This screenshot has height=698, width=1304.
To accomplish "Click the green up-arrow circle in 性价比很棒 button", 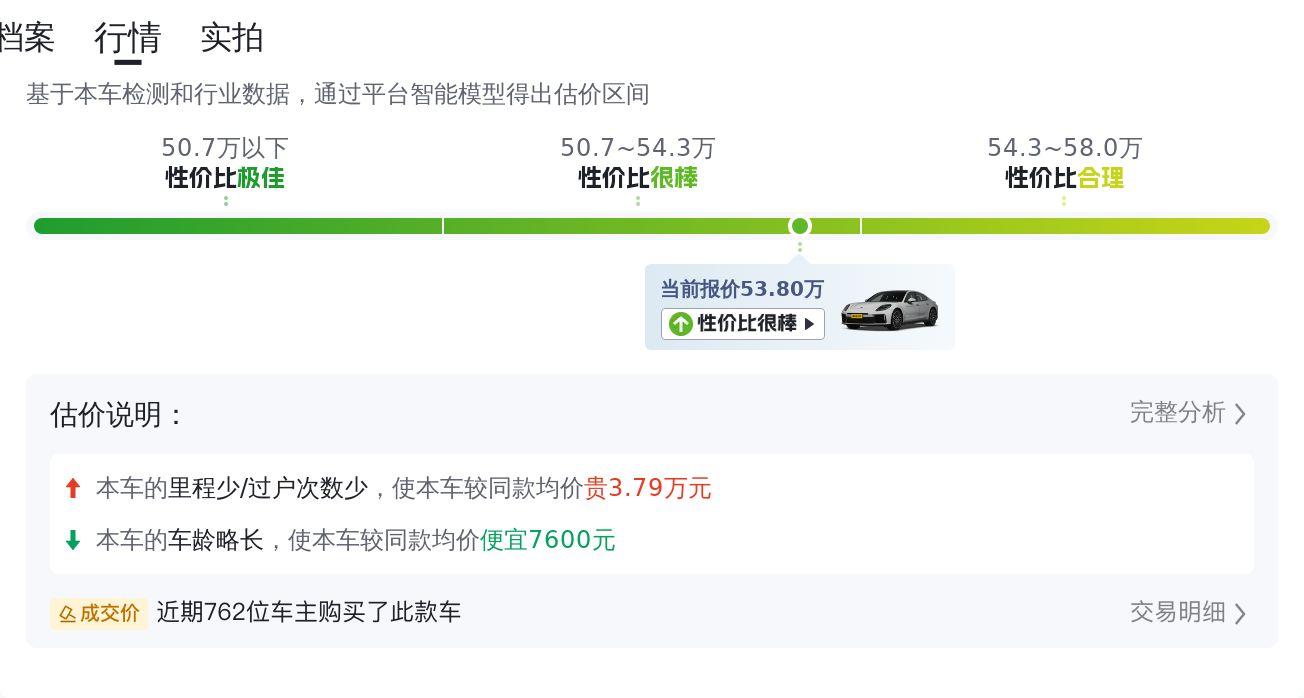I will click(x=681, y=324).
